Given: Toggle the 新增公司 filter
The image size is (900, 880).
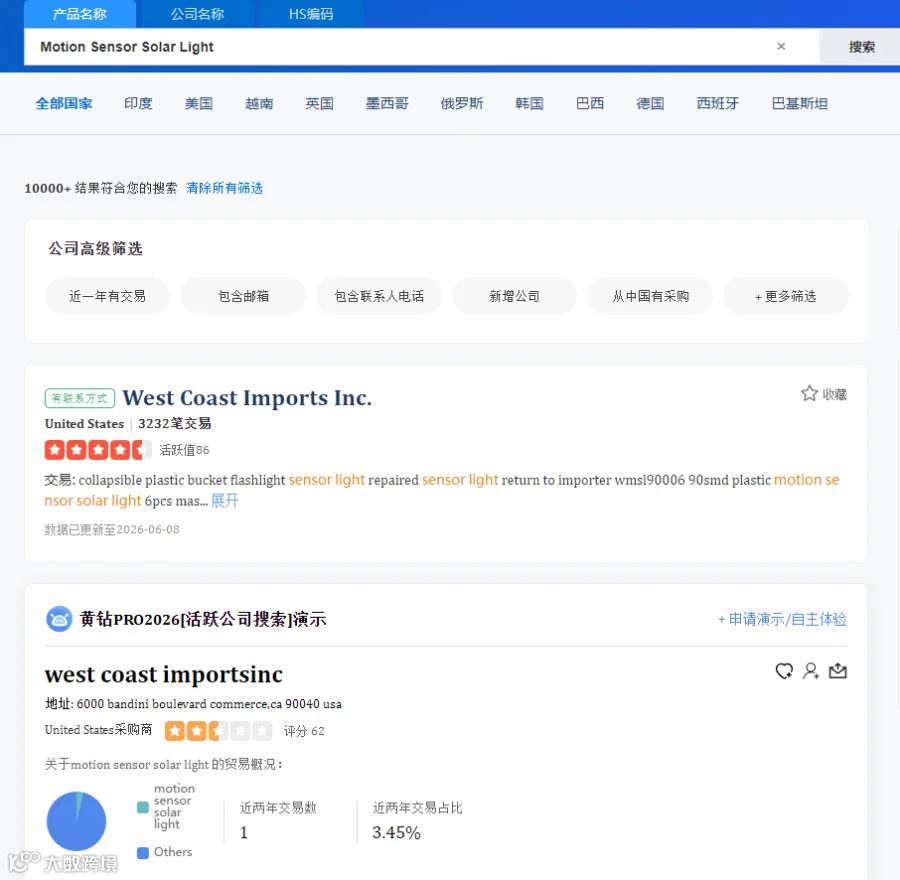Looking at the screenshot, I should [514, 296].
